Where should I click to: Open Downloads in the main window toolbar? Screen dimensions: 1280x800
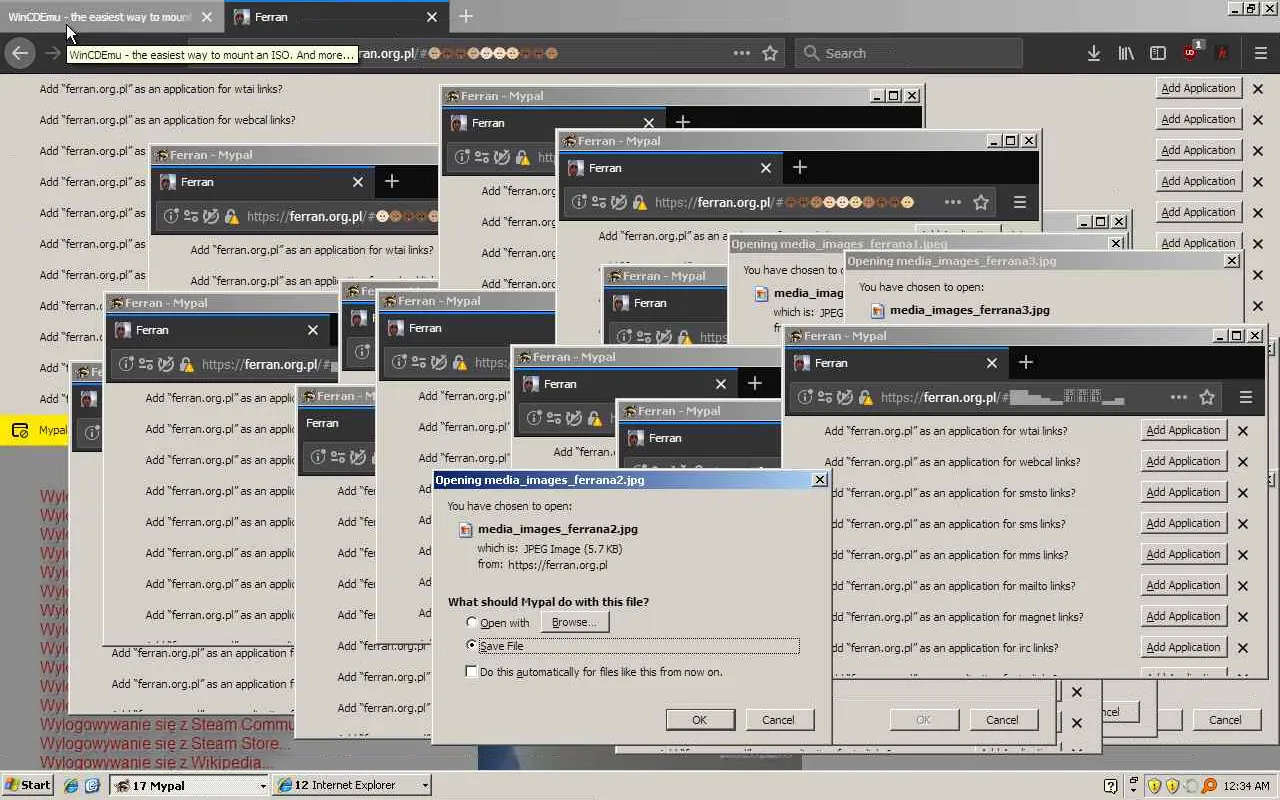coord(1094,54)
